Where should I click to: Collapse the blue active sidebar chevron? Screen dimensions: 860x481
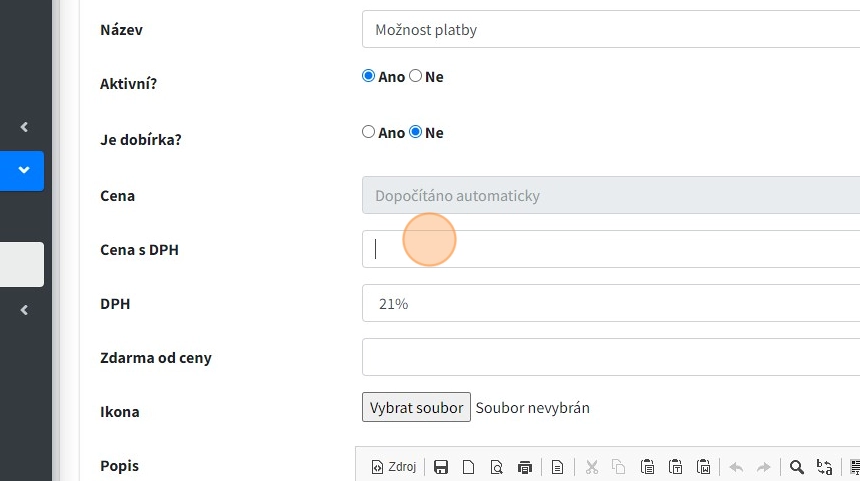click(24, 170)
